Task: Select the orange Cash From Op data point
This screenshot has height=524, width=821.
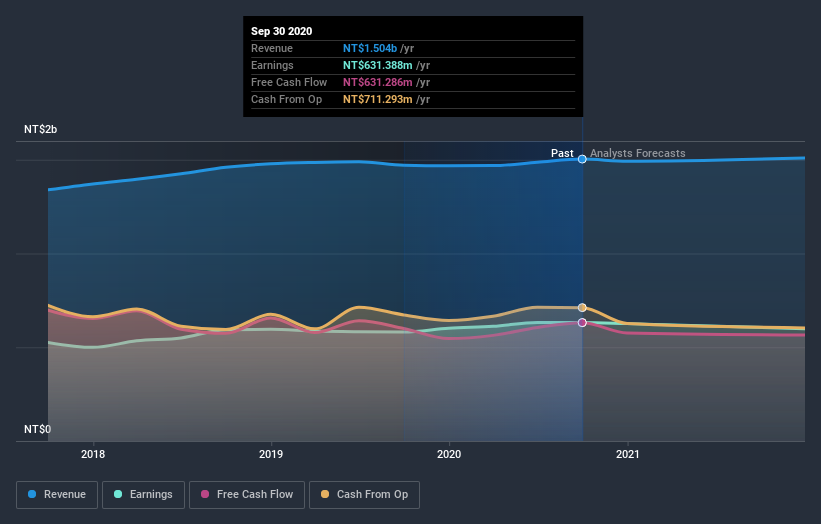Action: point(582,307)
